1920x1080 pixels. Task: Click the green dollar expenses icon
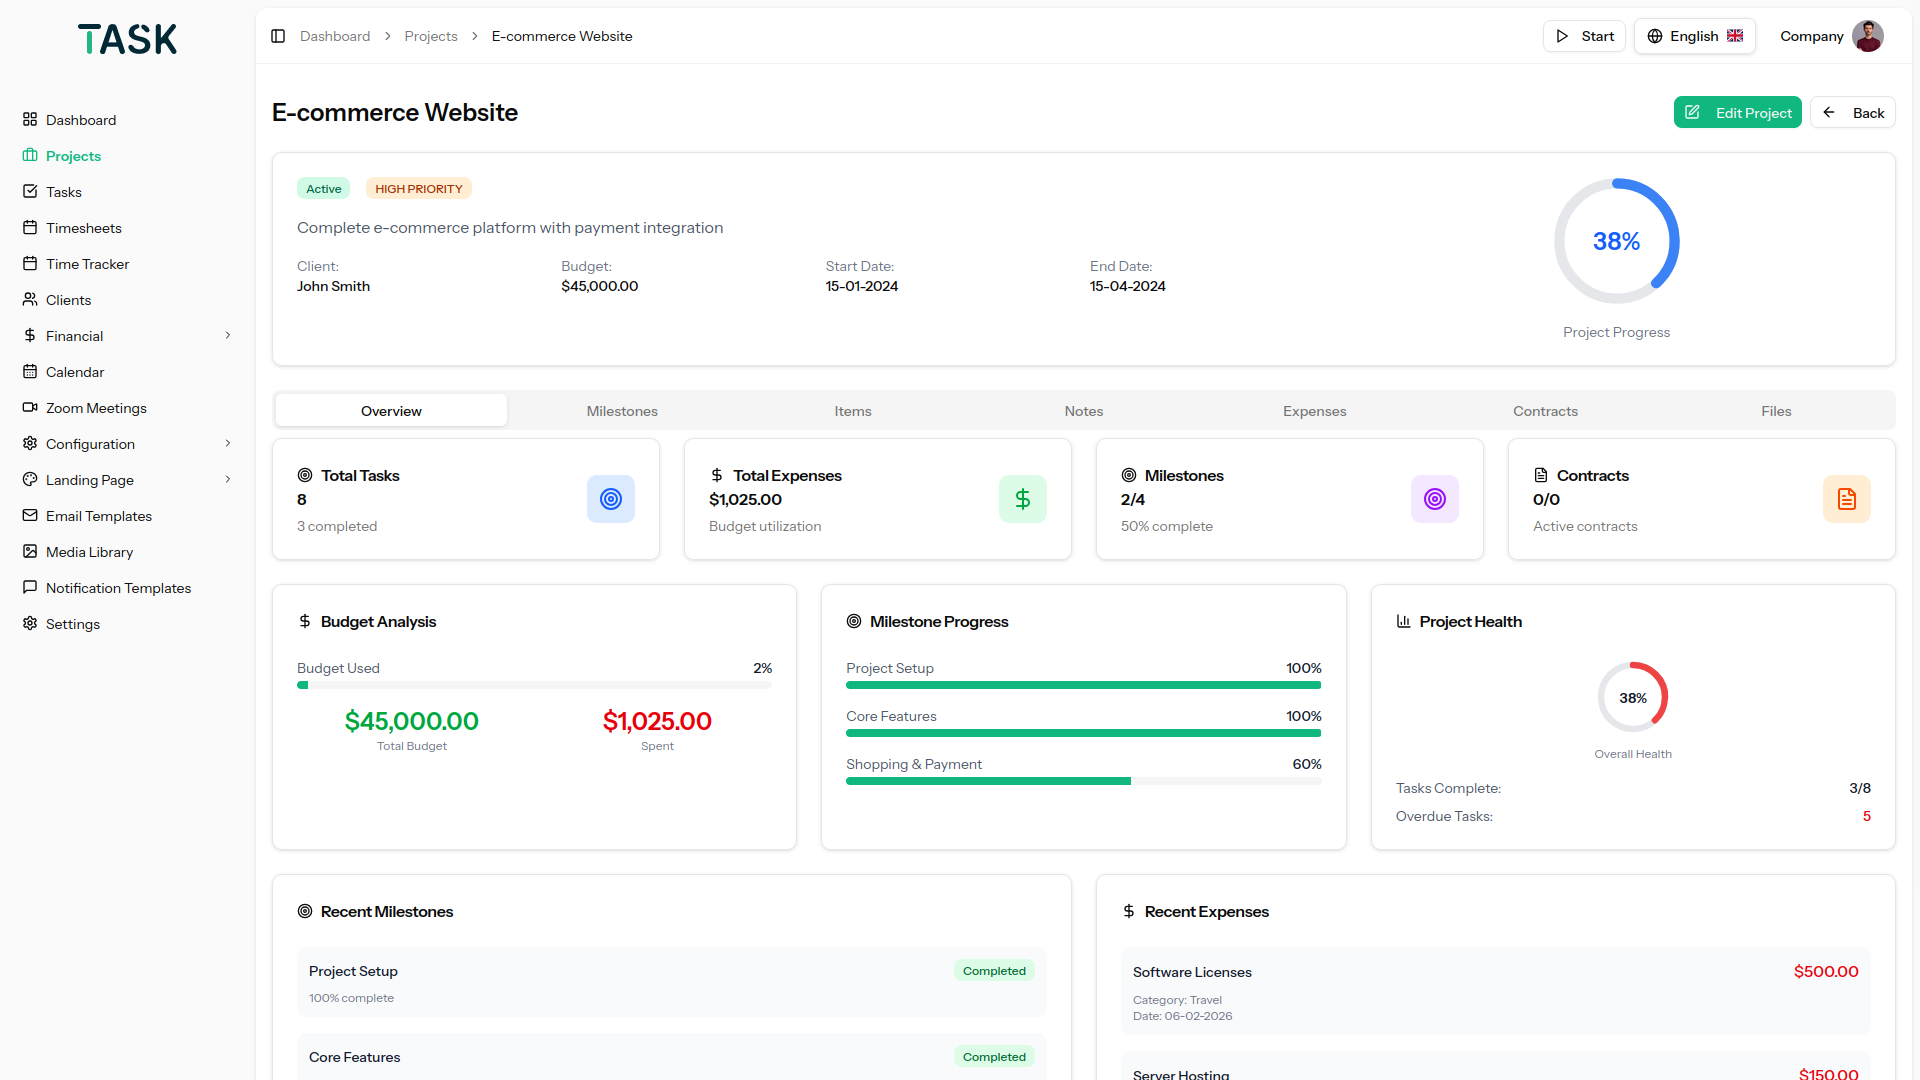[1022, 499]
